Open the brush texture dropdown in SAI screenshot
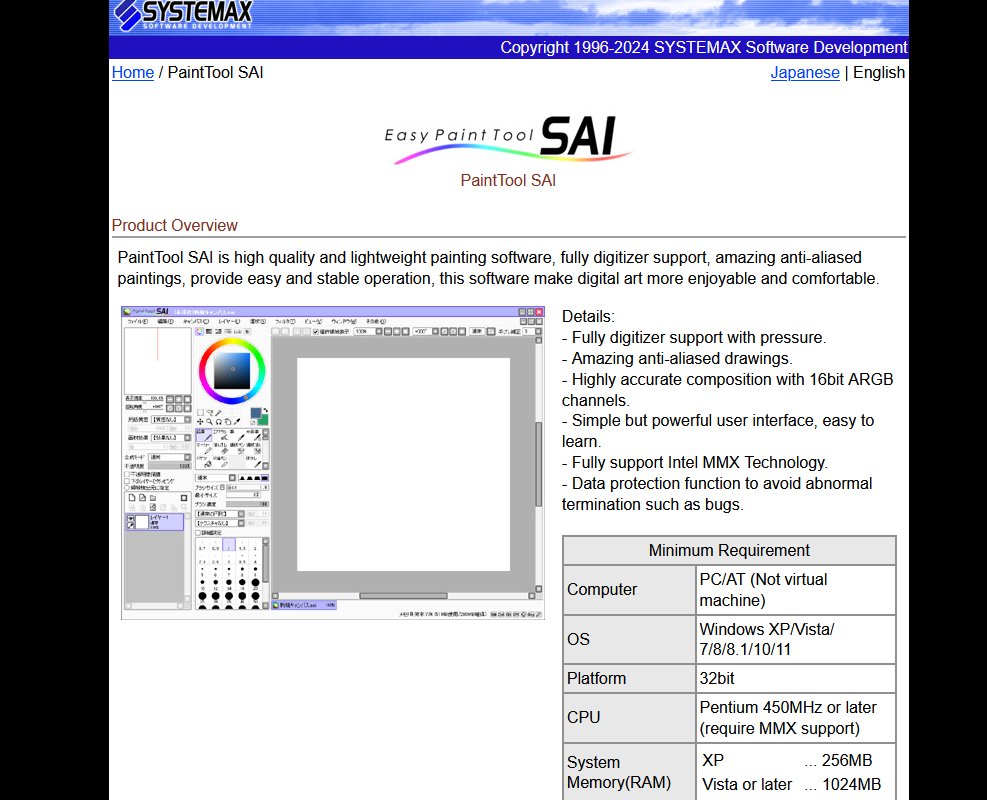 pos(220,523)
